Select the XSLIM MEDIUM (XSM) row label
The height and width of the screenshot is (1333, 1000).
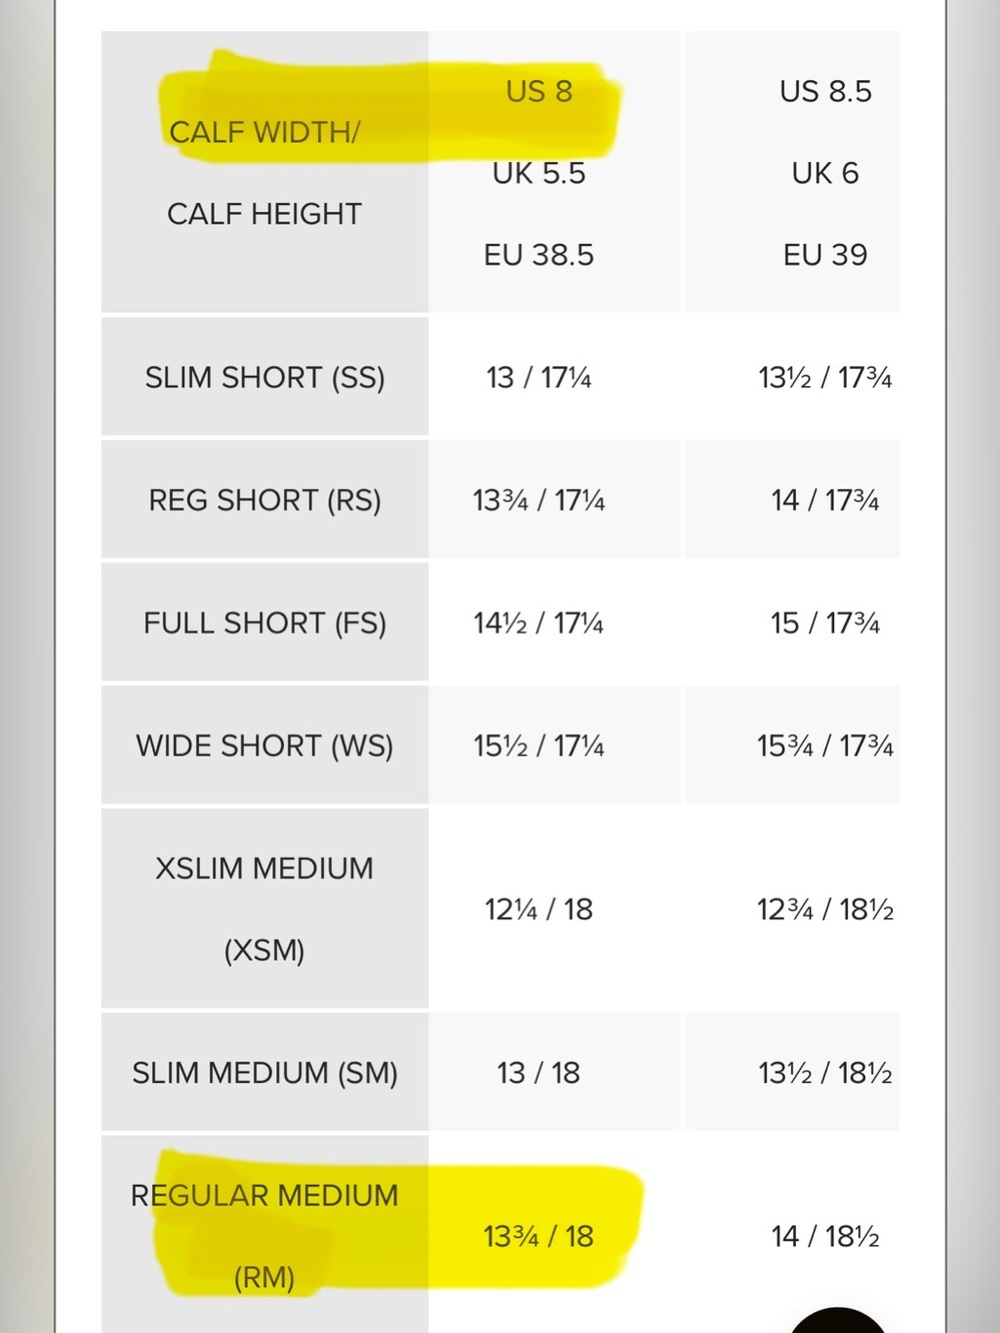[x=265, y=909]
